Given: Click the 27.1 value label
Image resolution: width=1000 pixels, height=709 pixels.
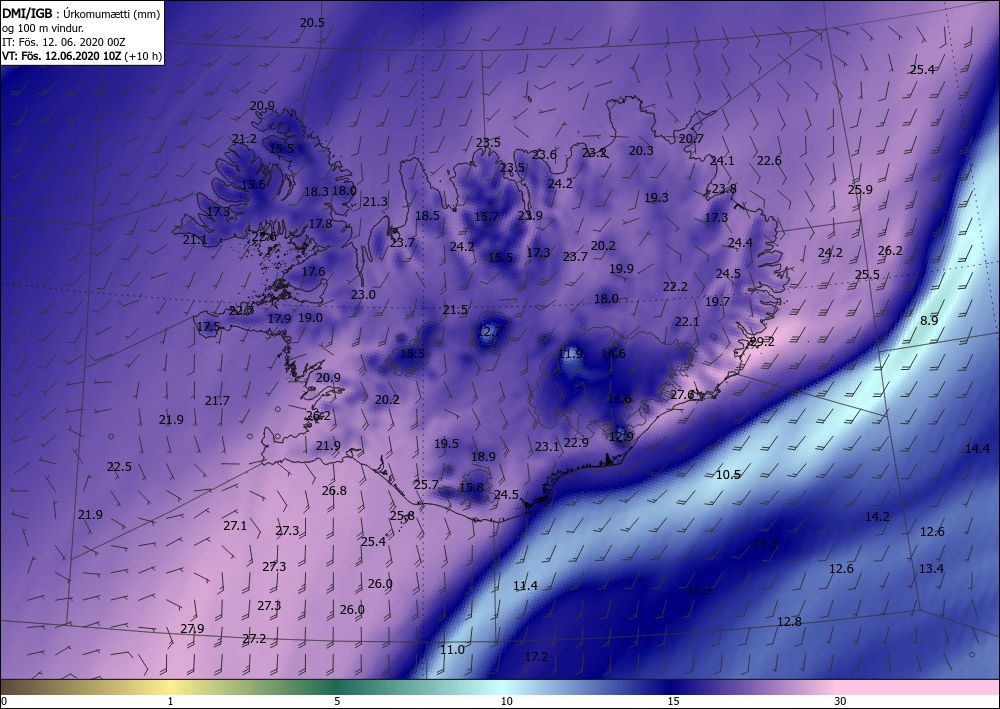Looking at the screenshot, I should point(235,525).
